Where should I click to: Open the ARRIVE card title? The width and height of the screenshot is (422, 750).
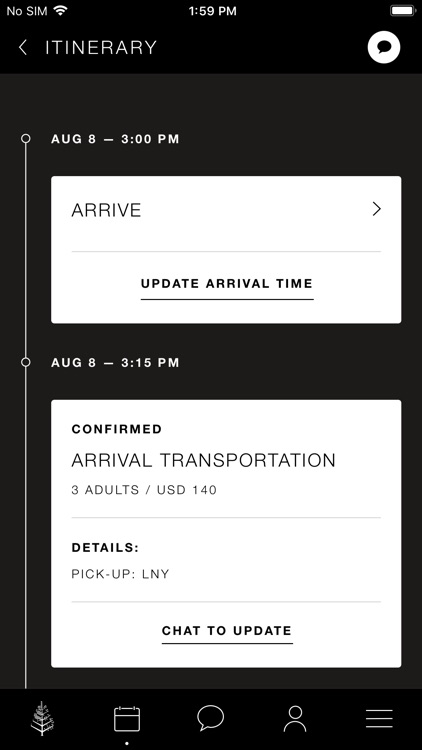(106, 210)
